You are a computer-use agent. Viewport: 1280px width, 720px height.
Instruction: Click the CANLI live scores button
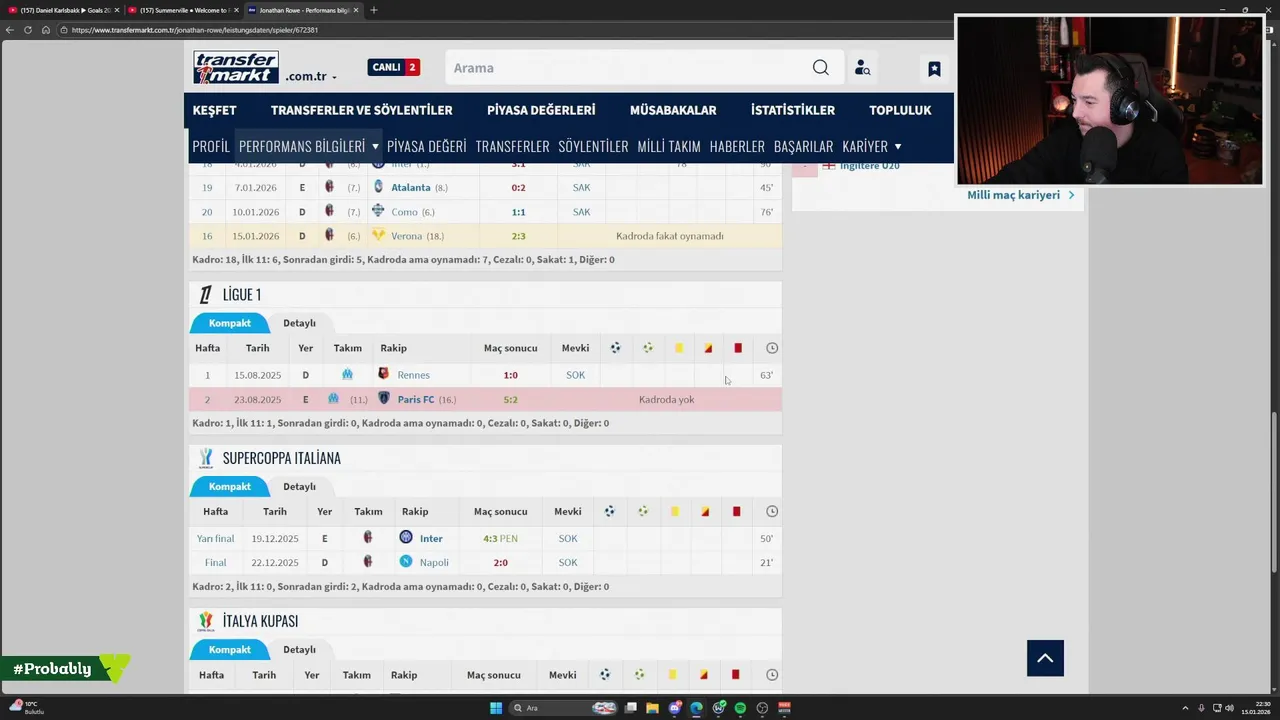(x=394, y=67)
